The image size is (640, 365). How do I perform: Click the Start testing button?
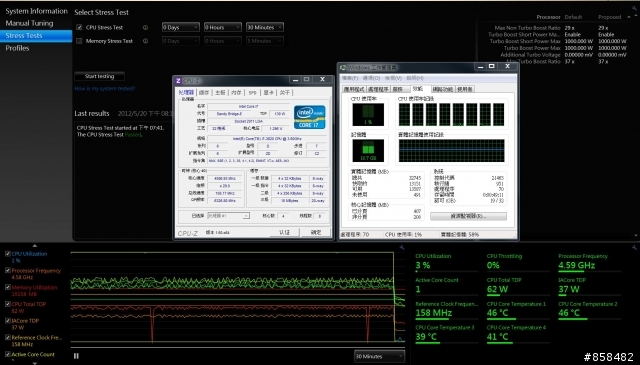click(100, 76)
